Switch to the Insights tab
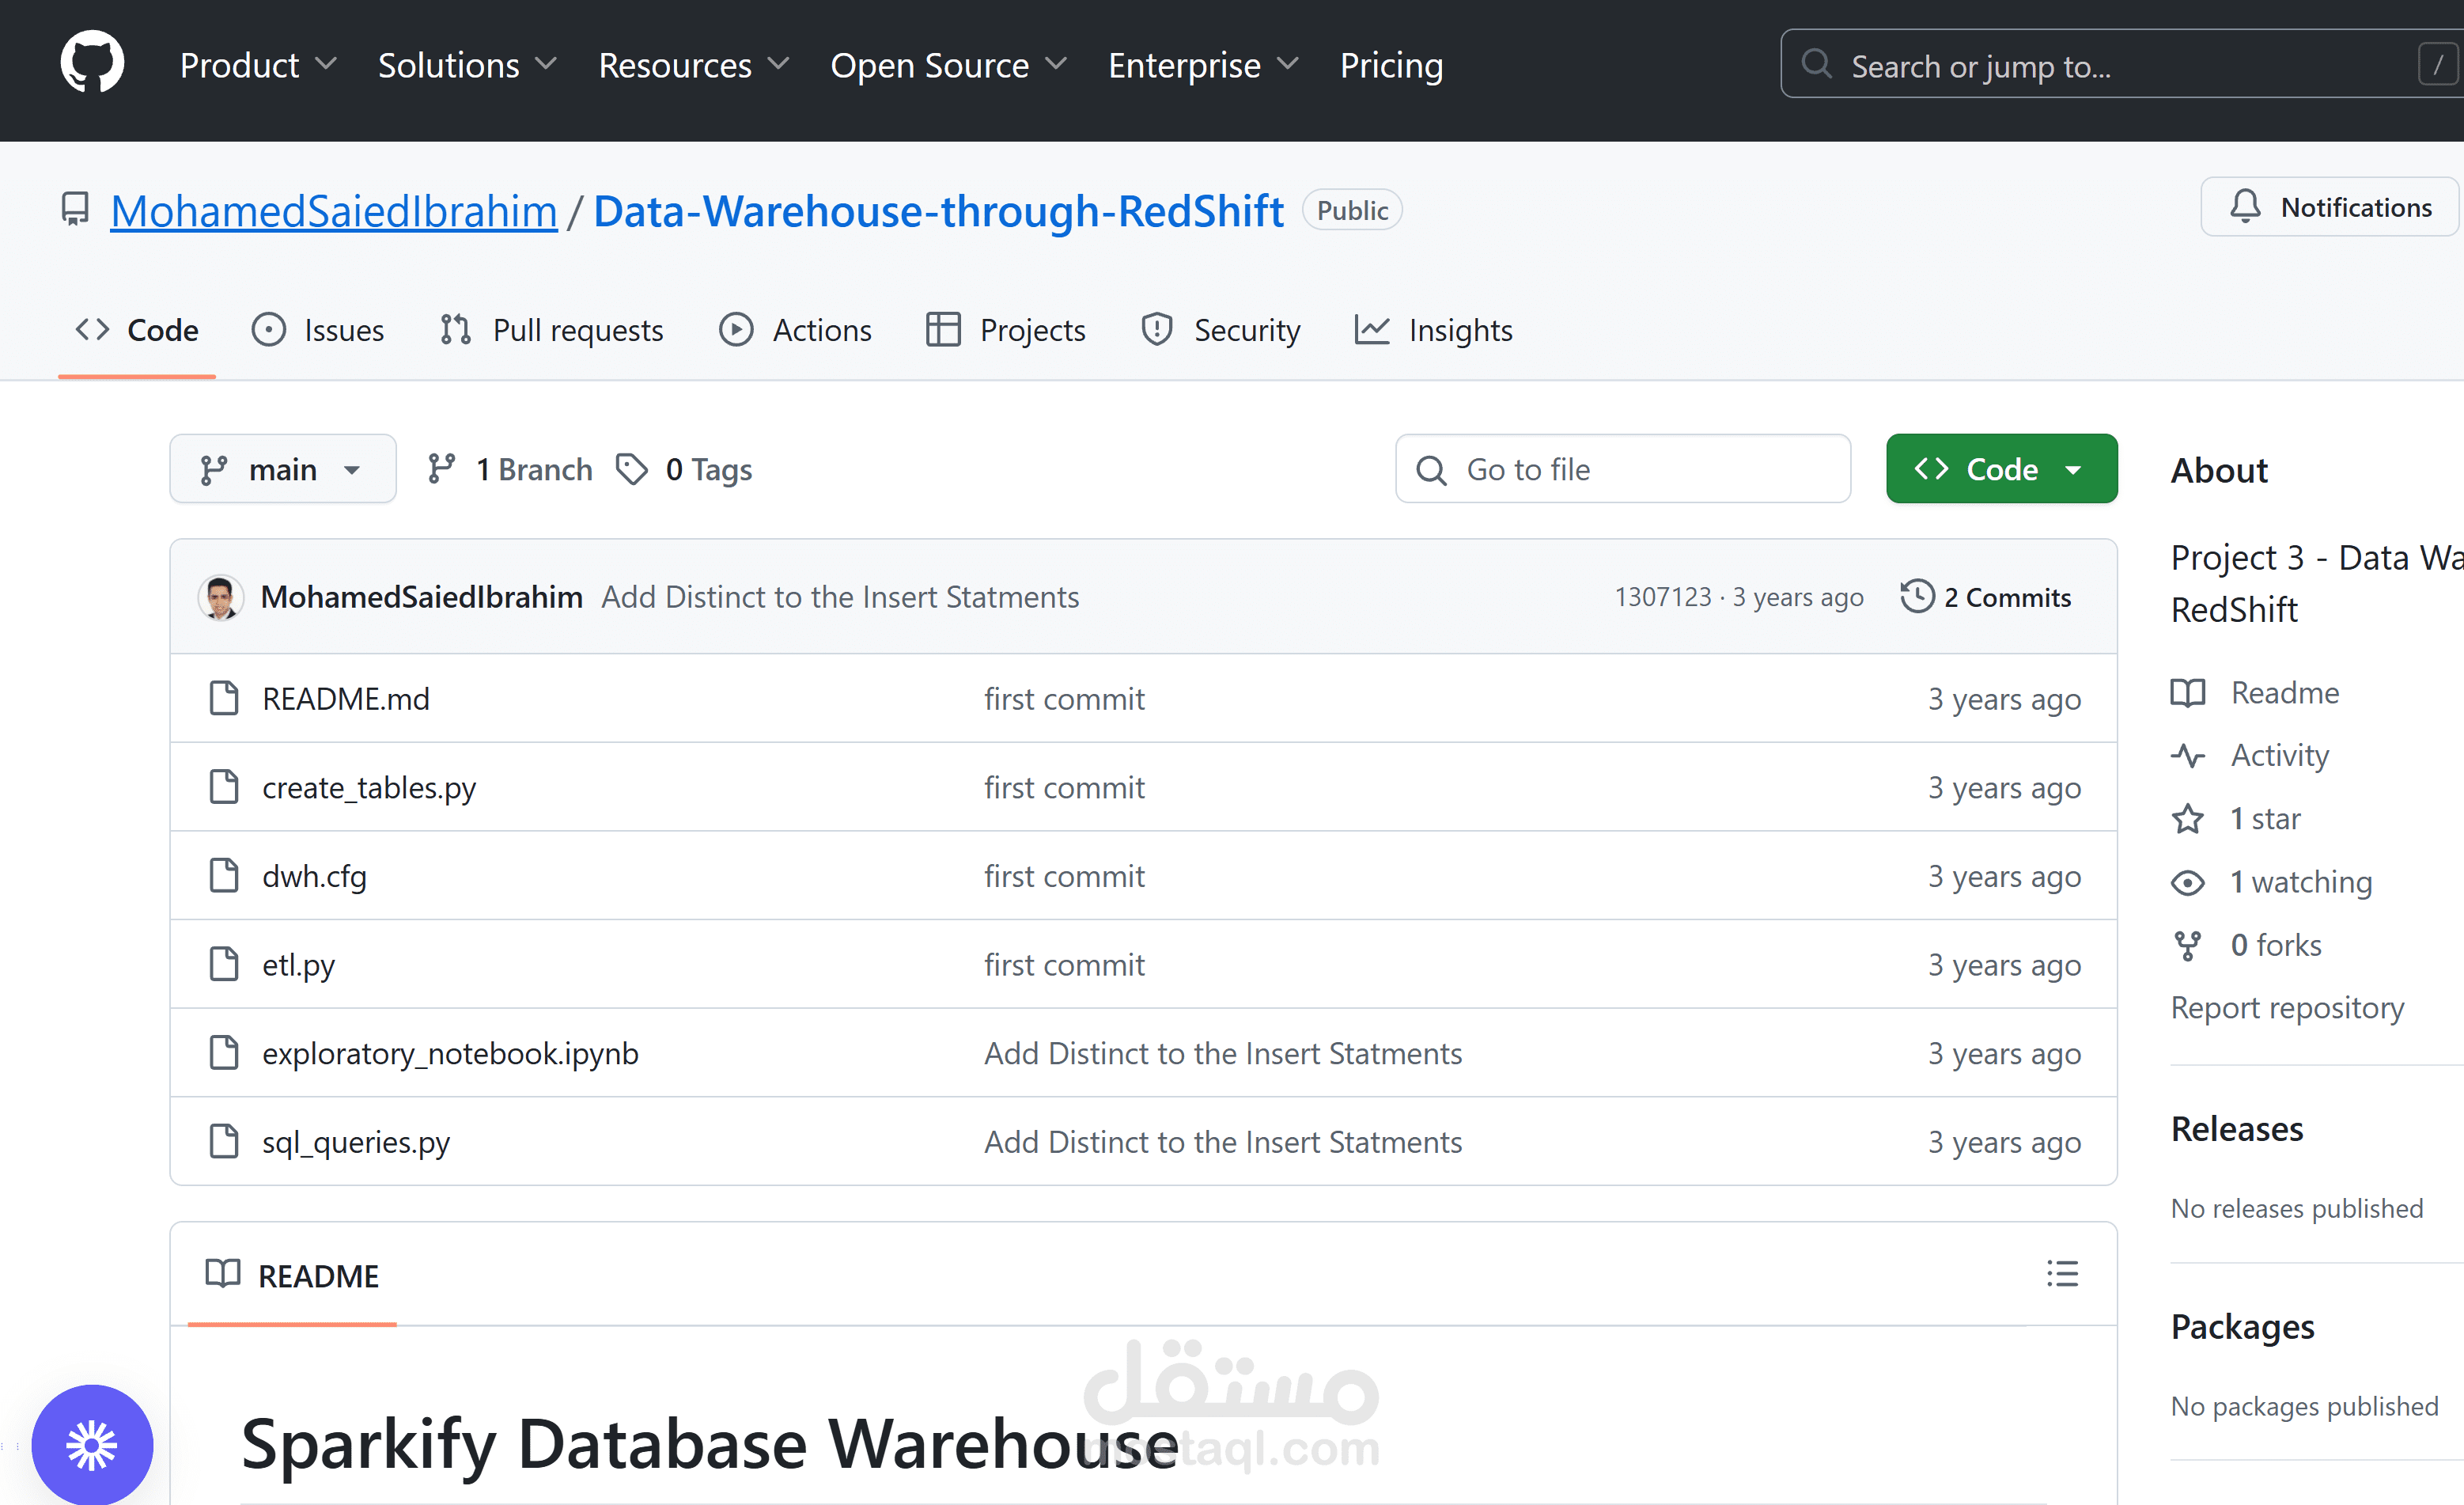 (1433, 330)
